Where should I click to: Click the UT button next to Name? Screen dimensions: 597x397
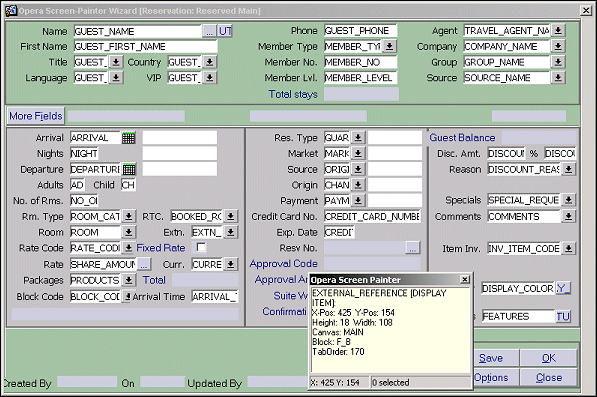225,31
